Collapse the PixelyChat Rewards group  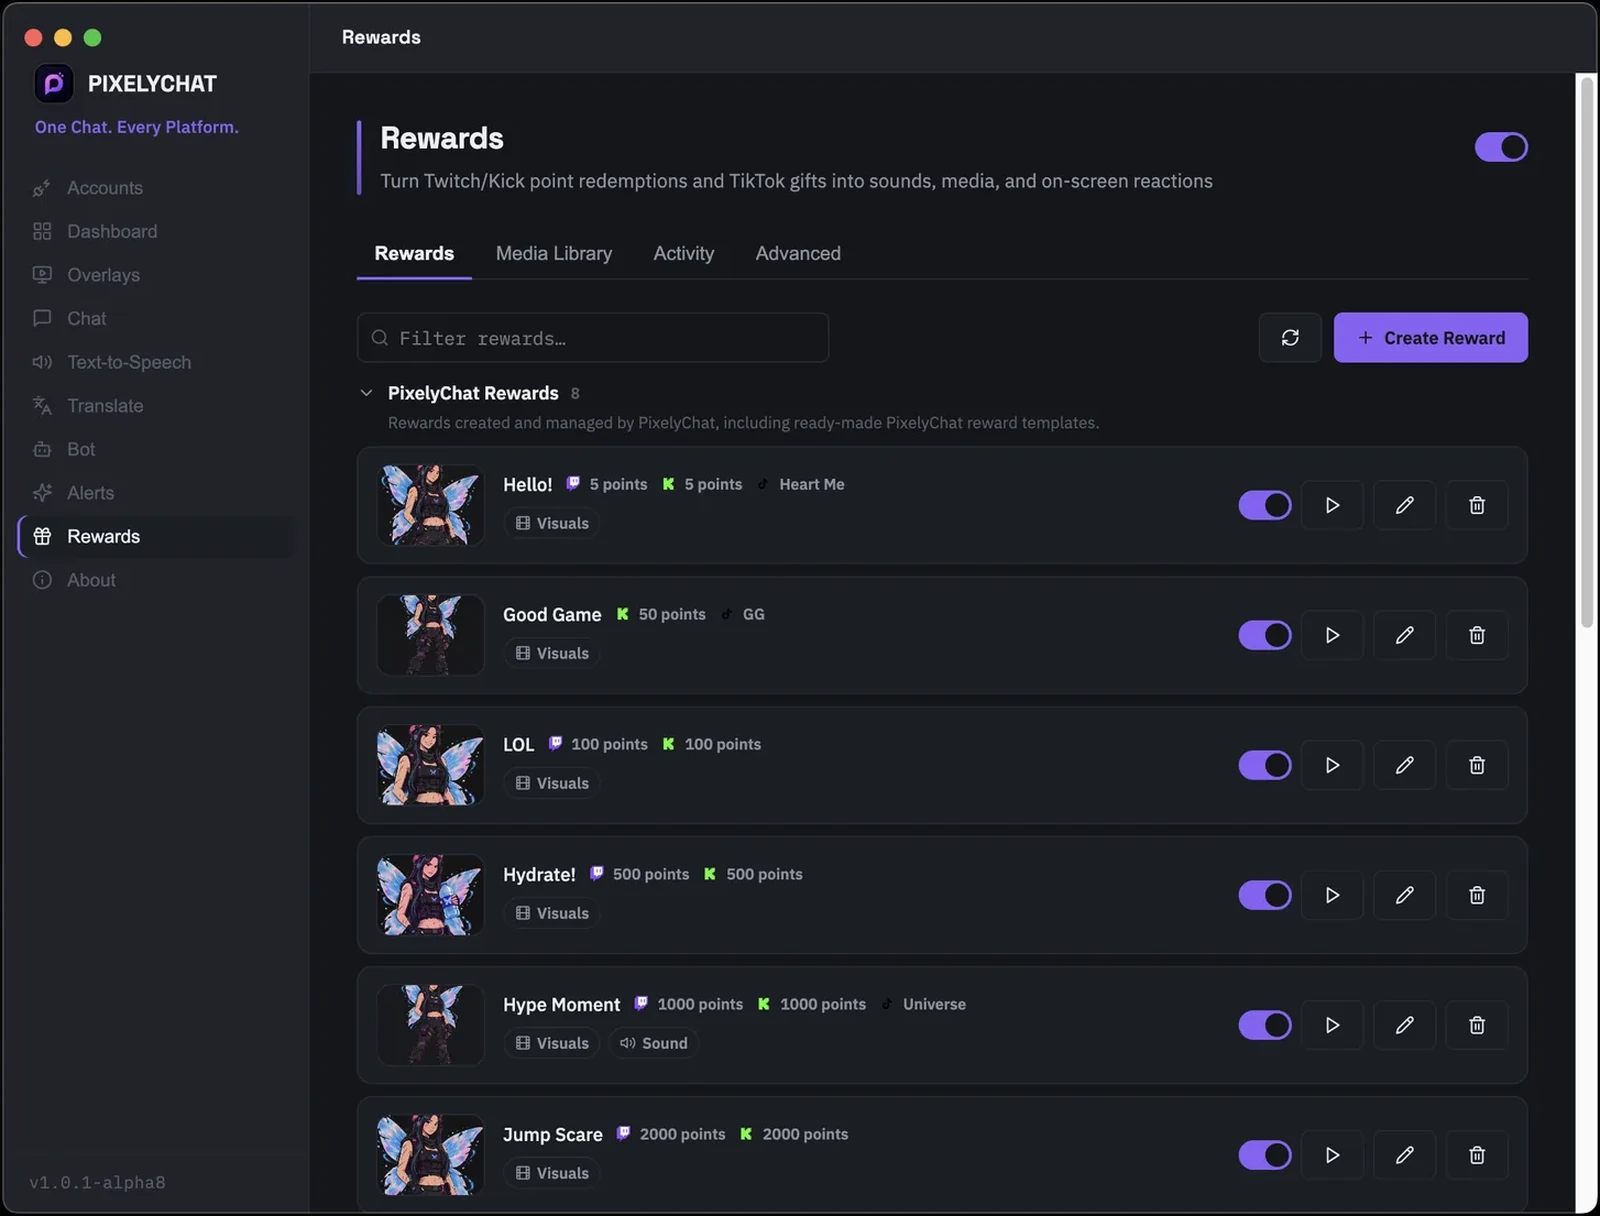point(366,393)
